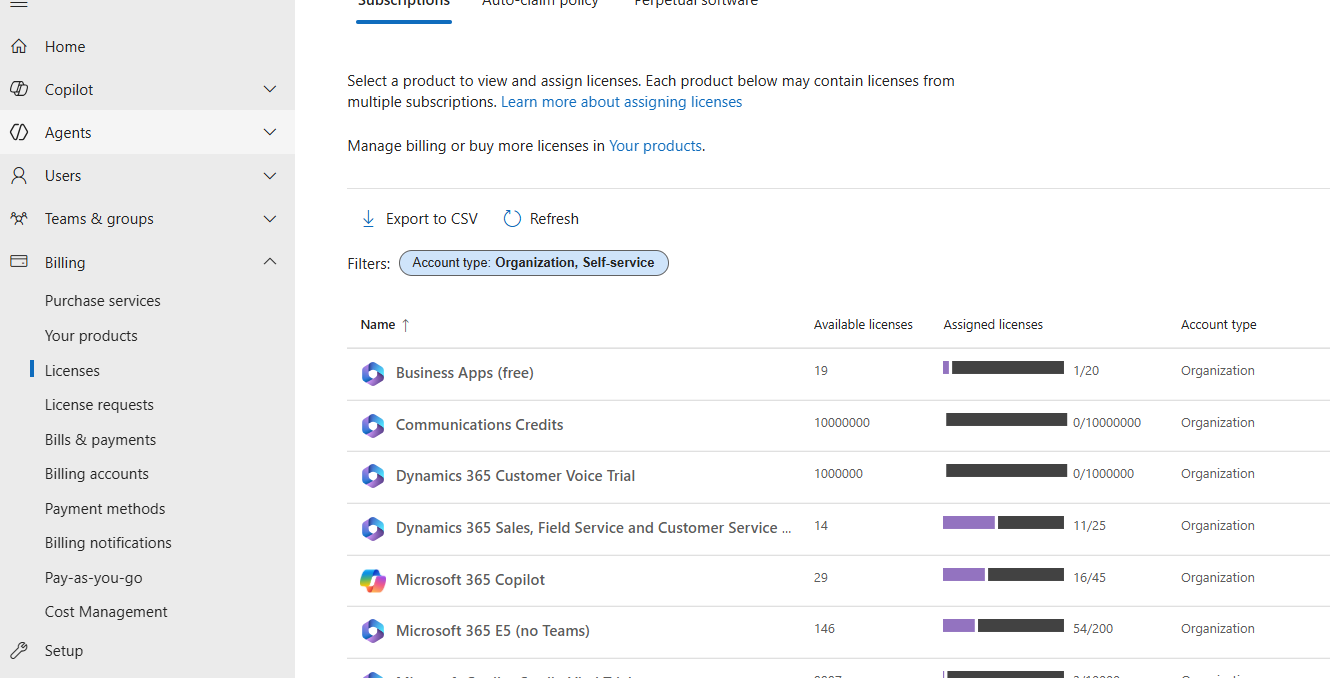The height and width of the screenshot is (678, 1330).
Task: Open Billing accounts page
Action: tap(96, 473)
